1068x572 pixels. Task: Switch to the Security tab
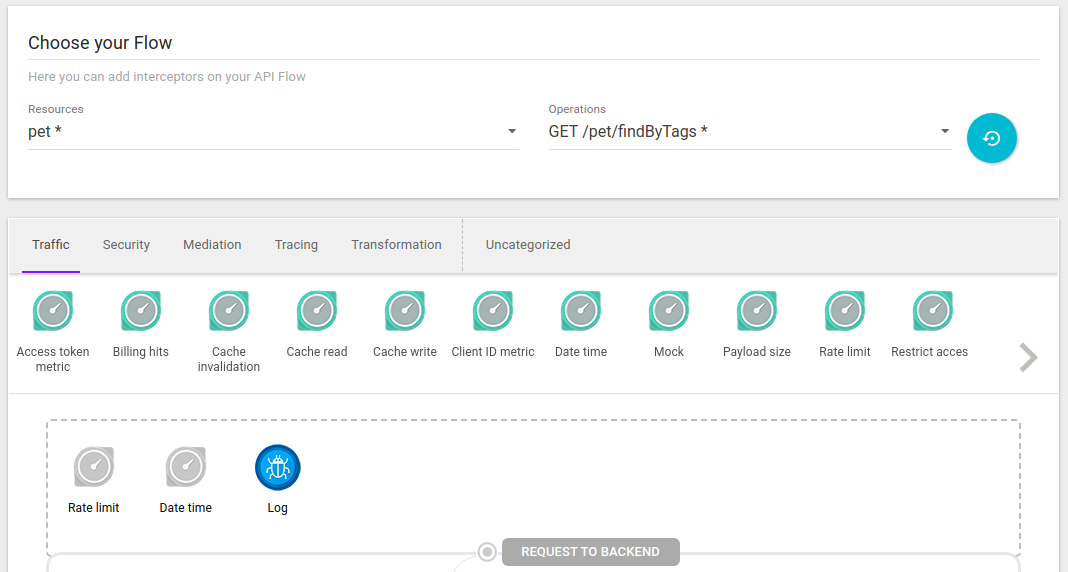pyautogui.click(x=126, y=245)
